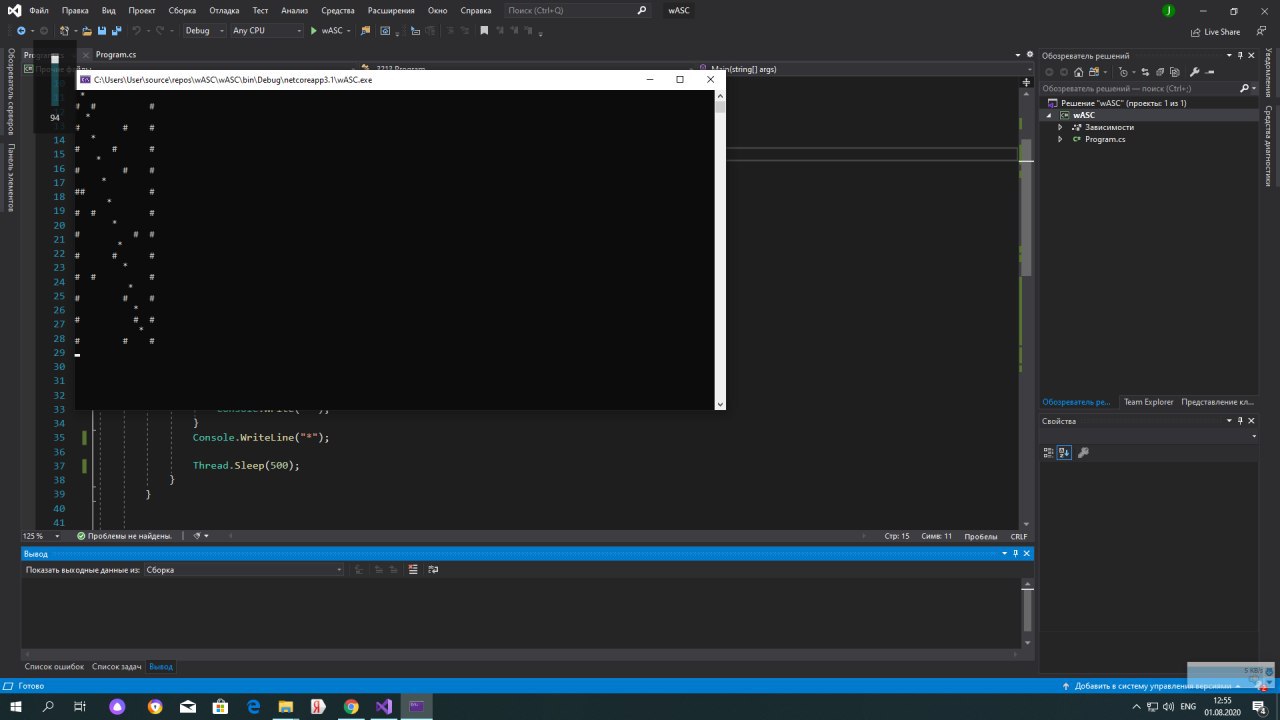1280x720 pixels.
Task: Open the Панель элементов side tab
Action: pyautogui.click(x=11, y=178)
